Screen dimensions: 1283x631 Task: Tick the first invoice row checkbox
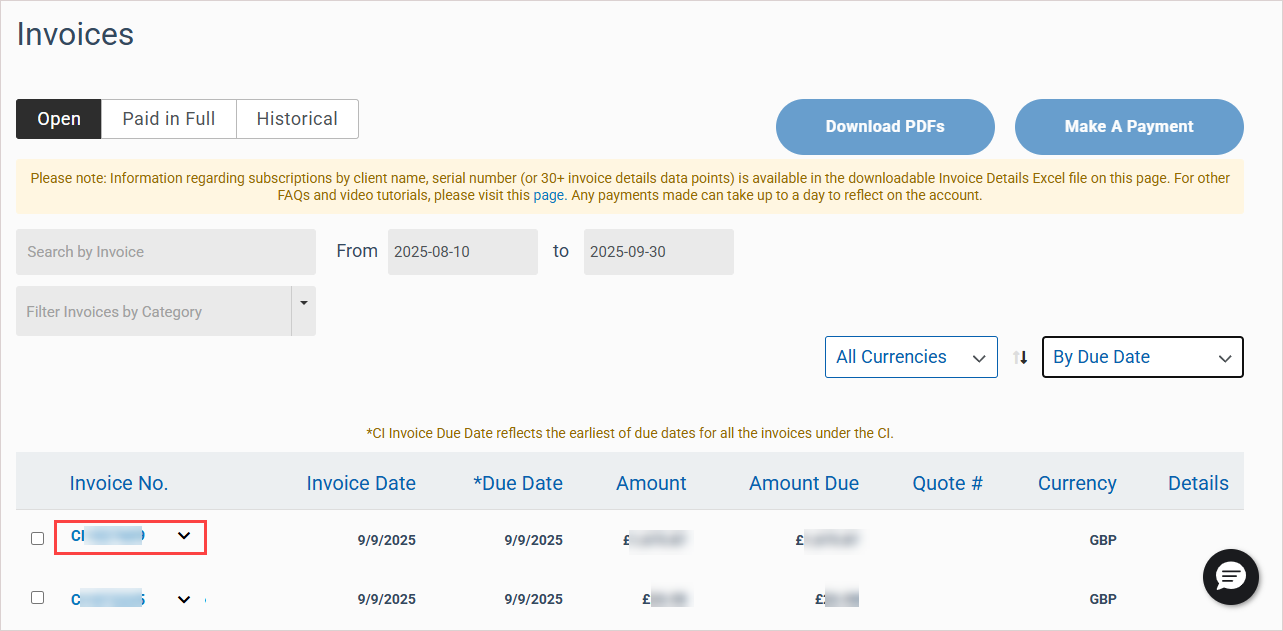(x=38, y=538)
